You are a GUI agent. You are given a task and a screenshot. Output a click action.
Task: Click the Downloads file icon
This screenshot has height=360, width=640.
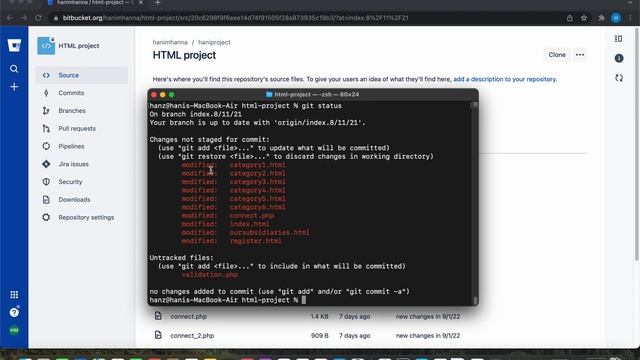[x=46, y=200]
